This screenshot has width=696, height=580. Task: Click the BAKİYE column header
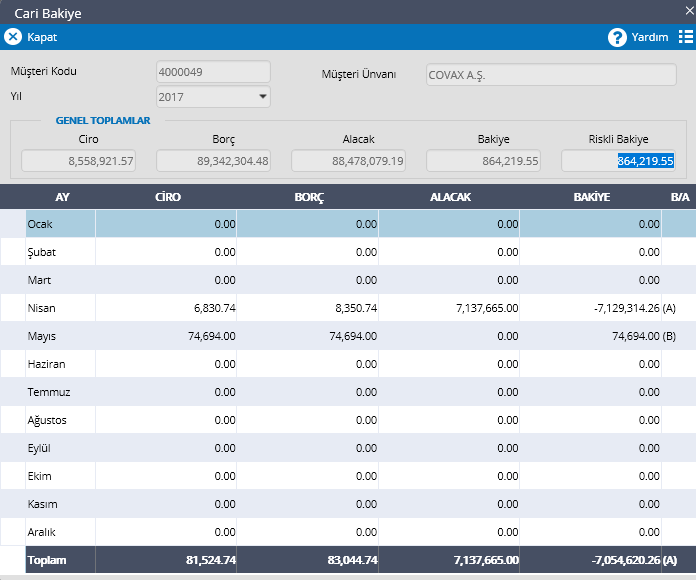tap(591, 197)
